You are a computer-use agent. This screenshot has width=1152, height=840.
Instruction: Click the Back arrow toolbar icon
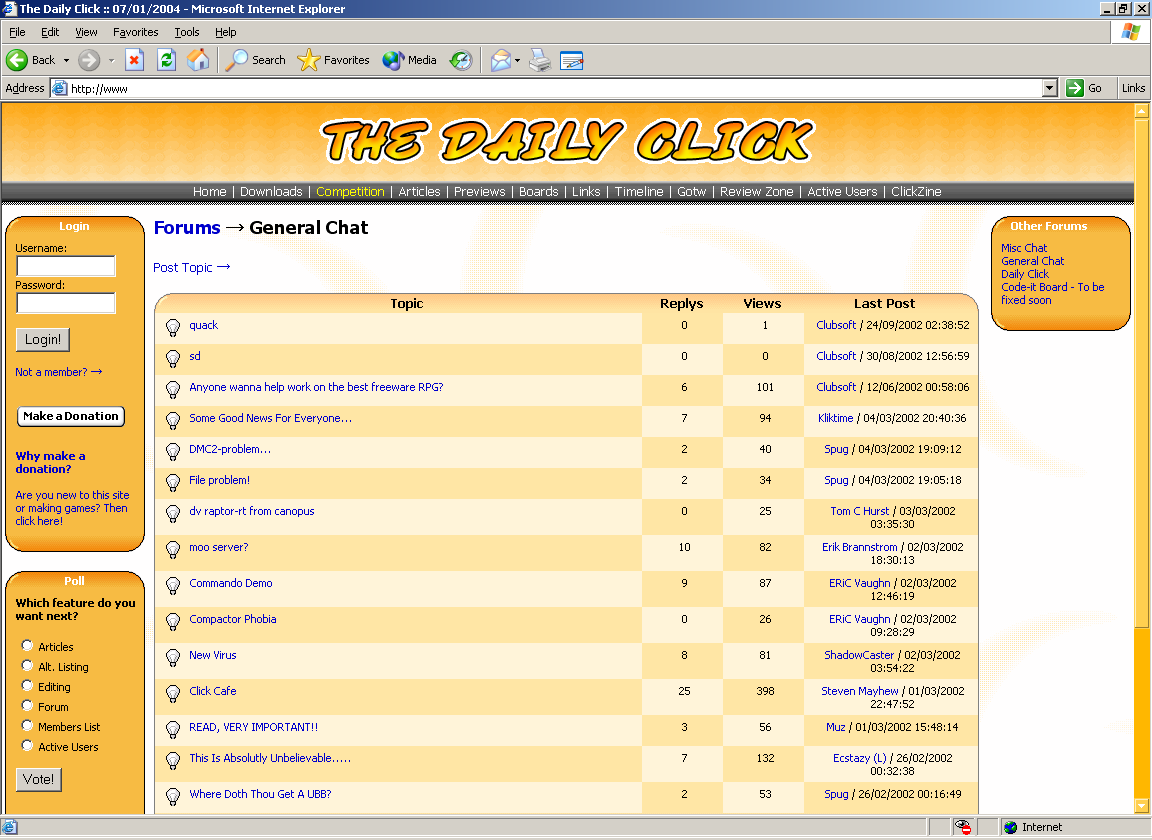(x=17, y=60)
